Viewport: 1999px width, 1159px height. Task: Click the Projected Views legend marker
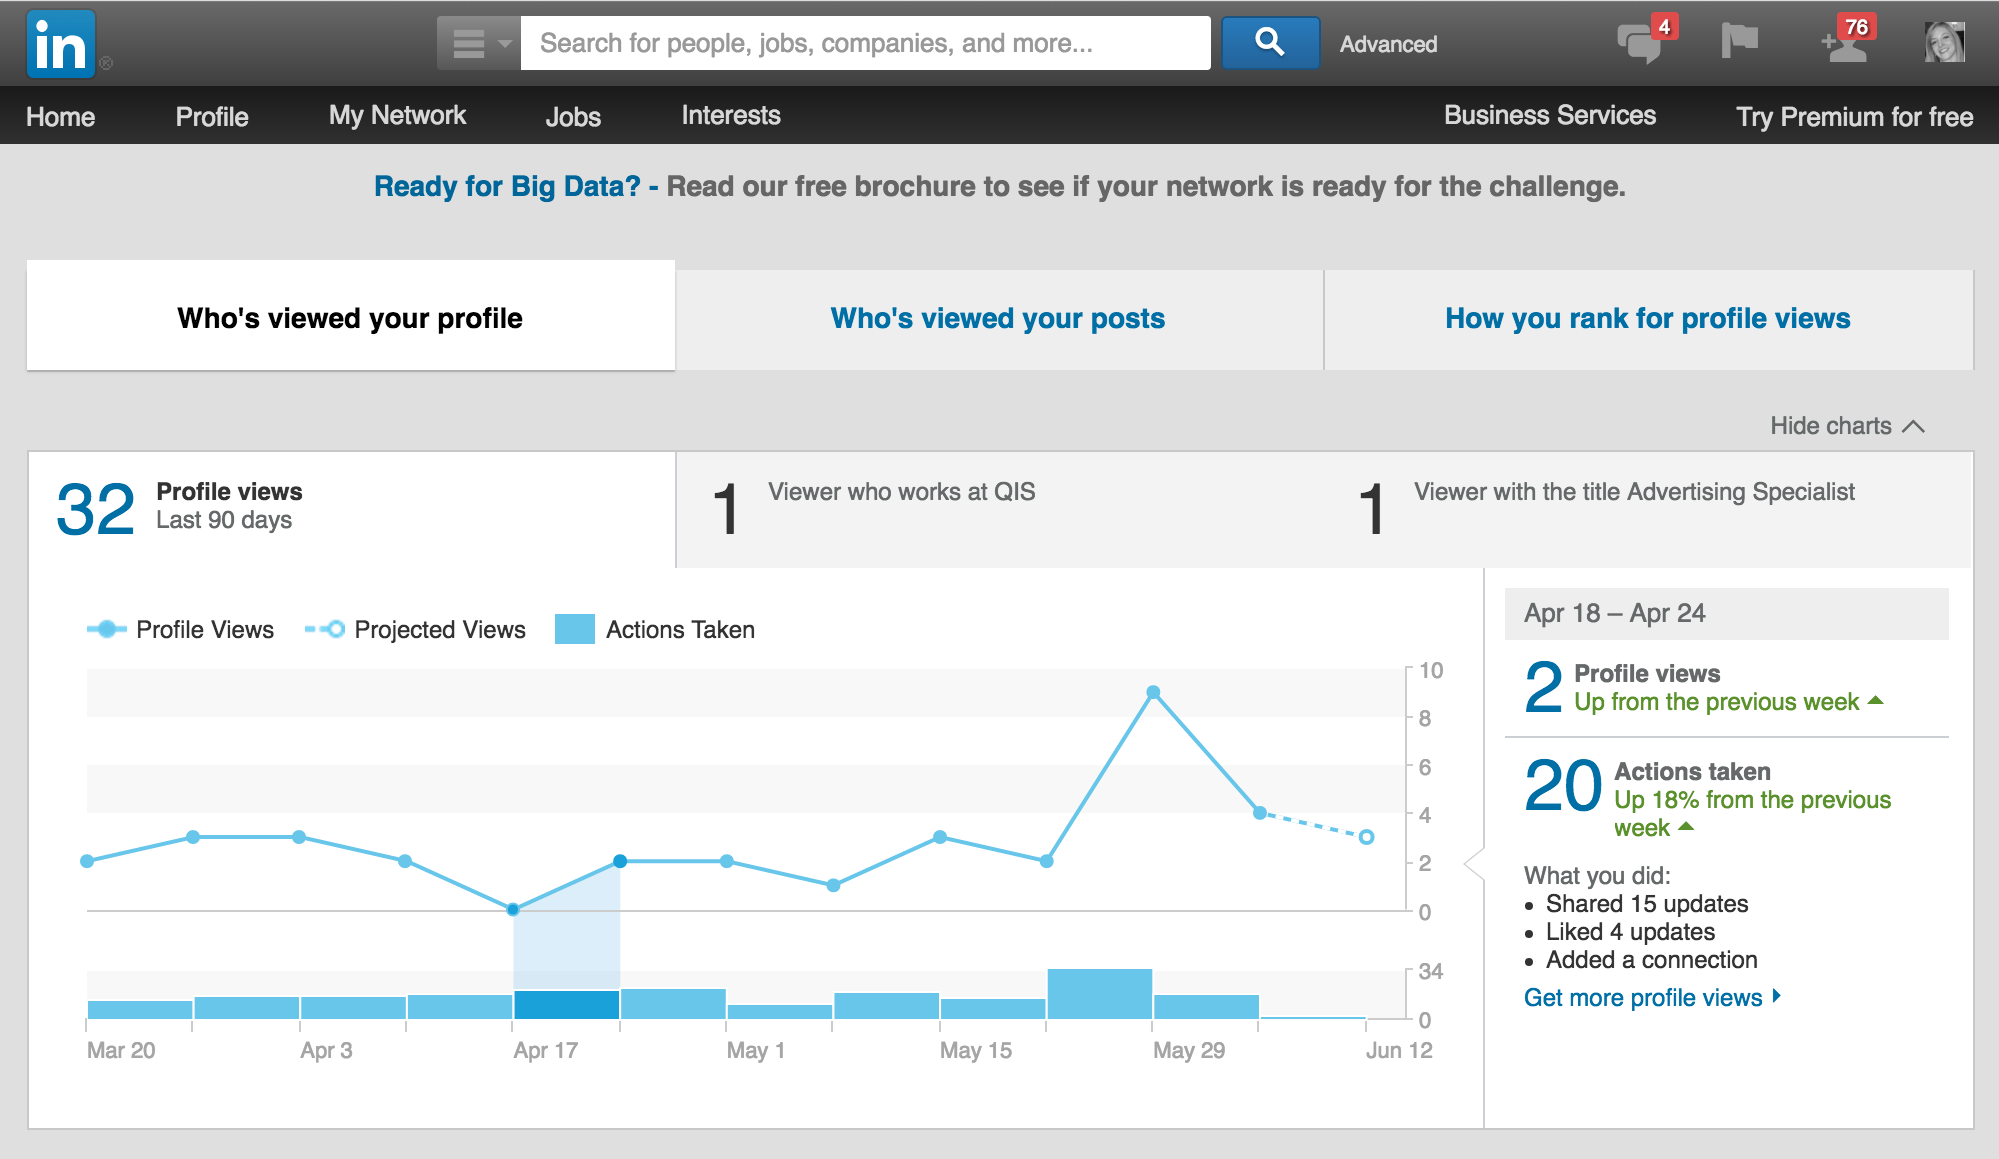[x=325, y=629]
